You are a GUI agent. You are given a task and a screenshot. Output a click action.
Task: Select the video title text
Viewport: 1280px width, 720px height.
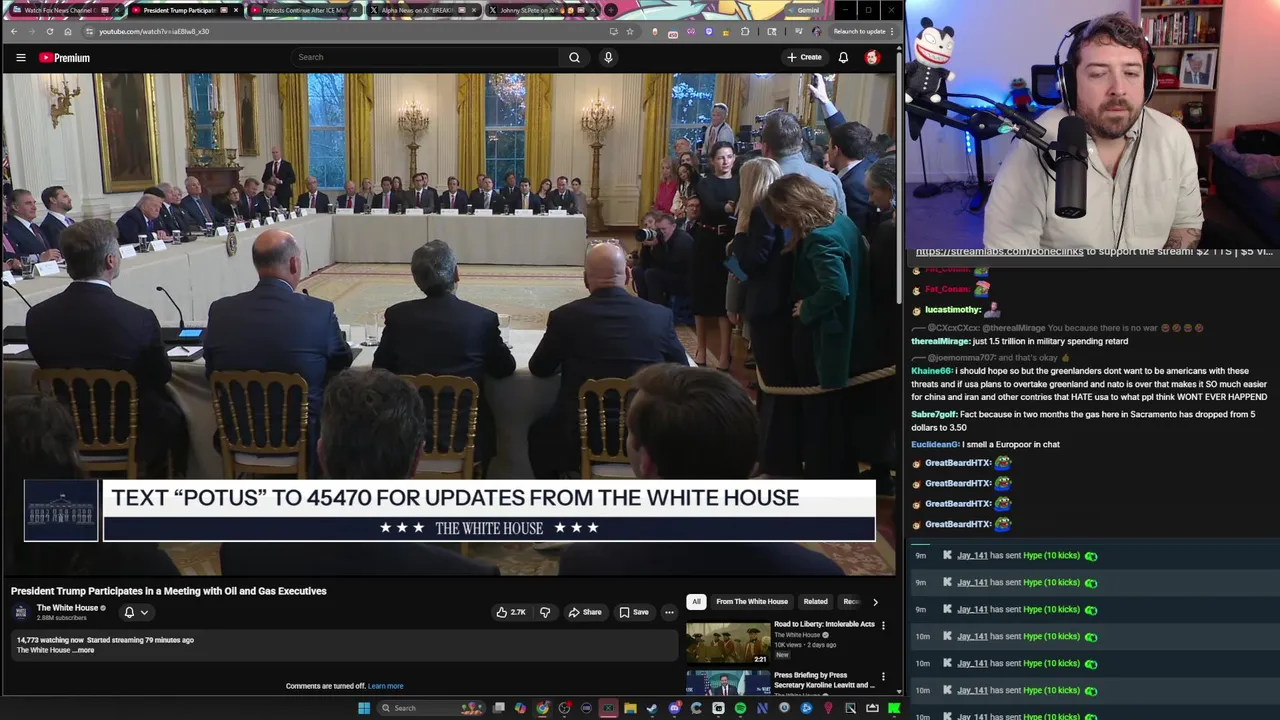tap(169, 591)
